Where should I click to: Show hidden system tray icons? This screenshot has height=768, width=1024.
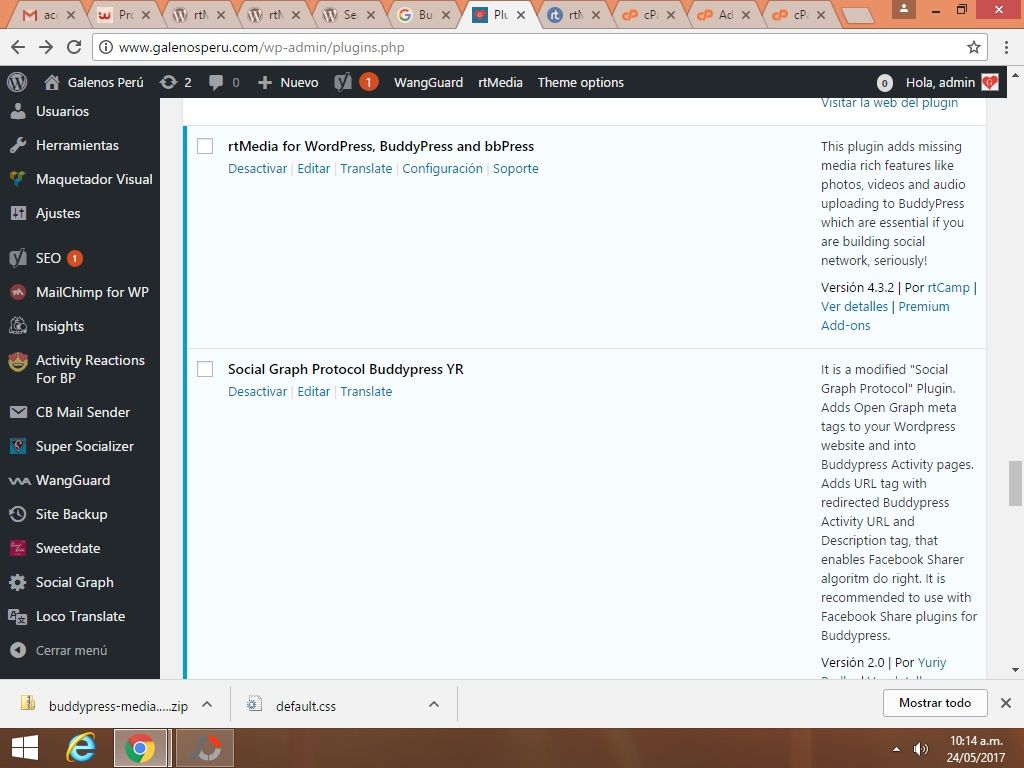[x=897, y=749]
